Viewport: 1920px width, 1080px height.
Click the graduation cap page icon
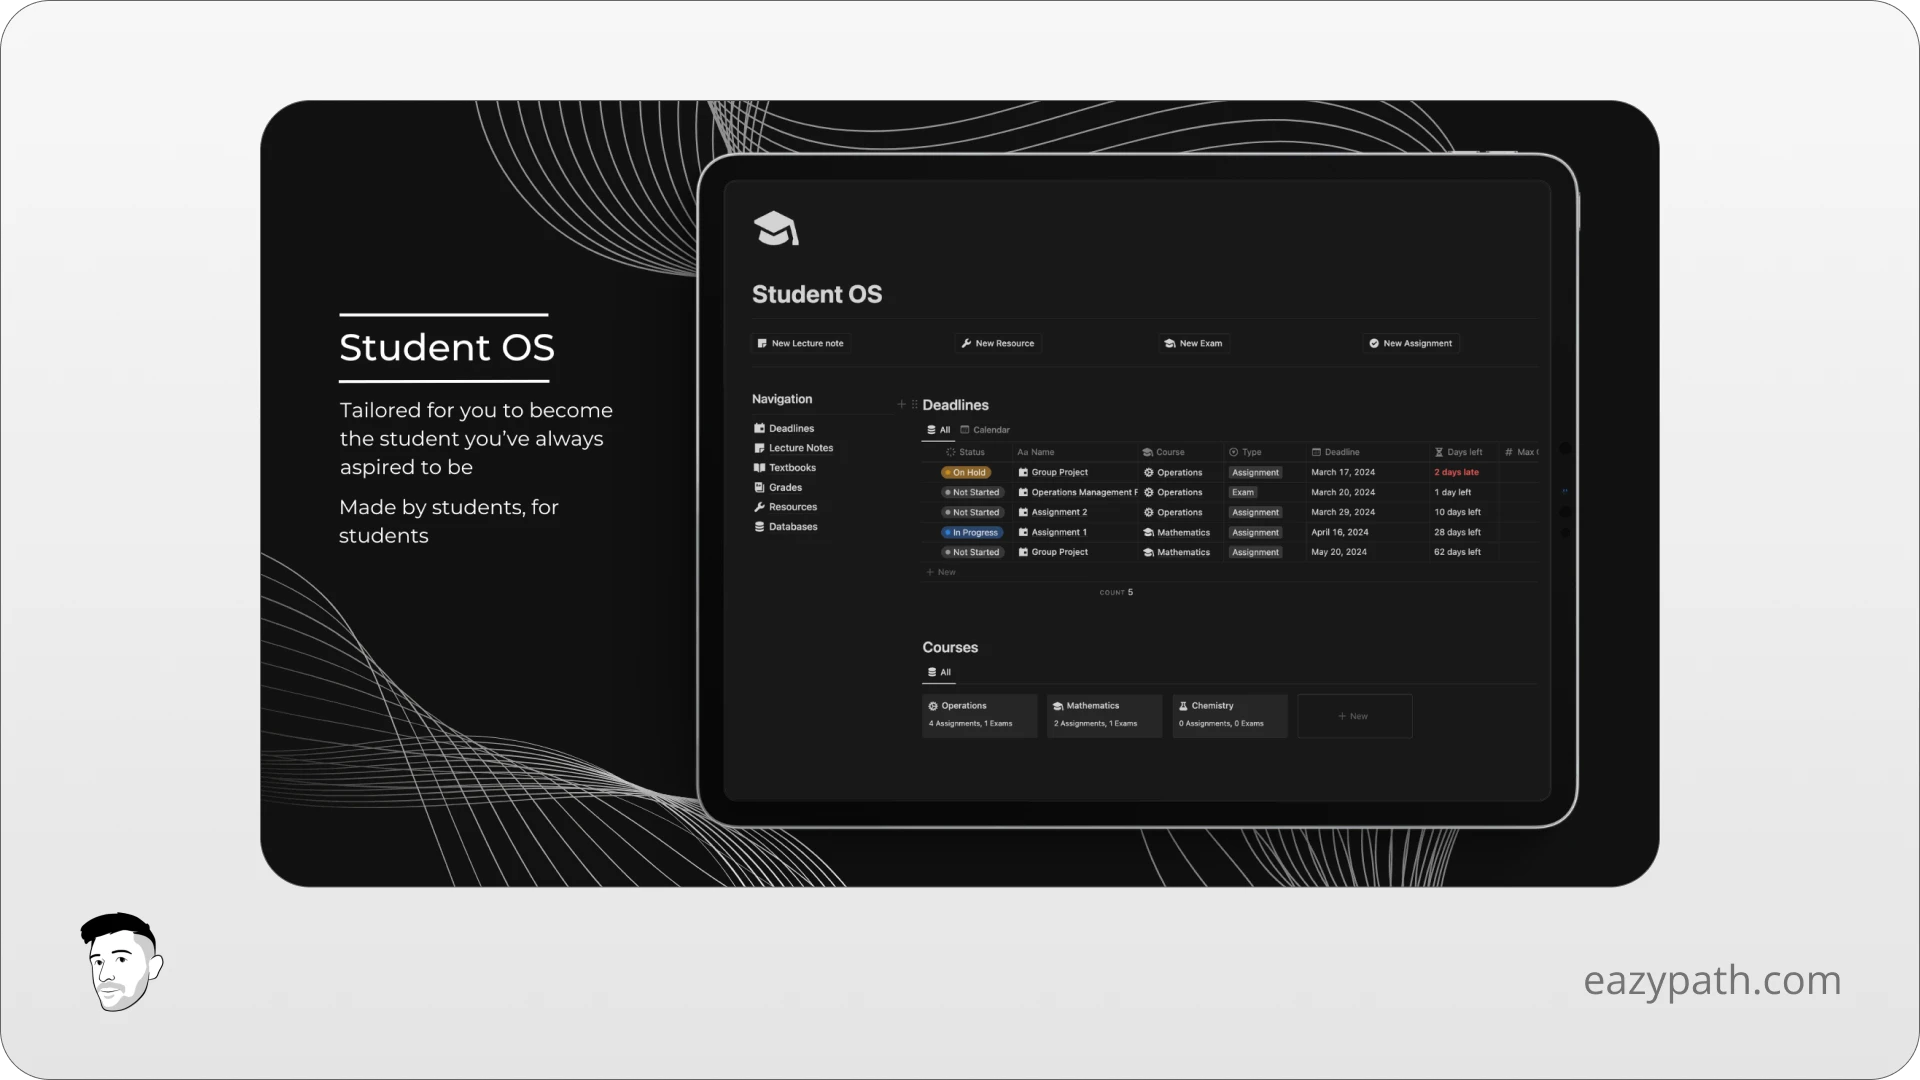click(775, 228)
